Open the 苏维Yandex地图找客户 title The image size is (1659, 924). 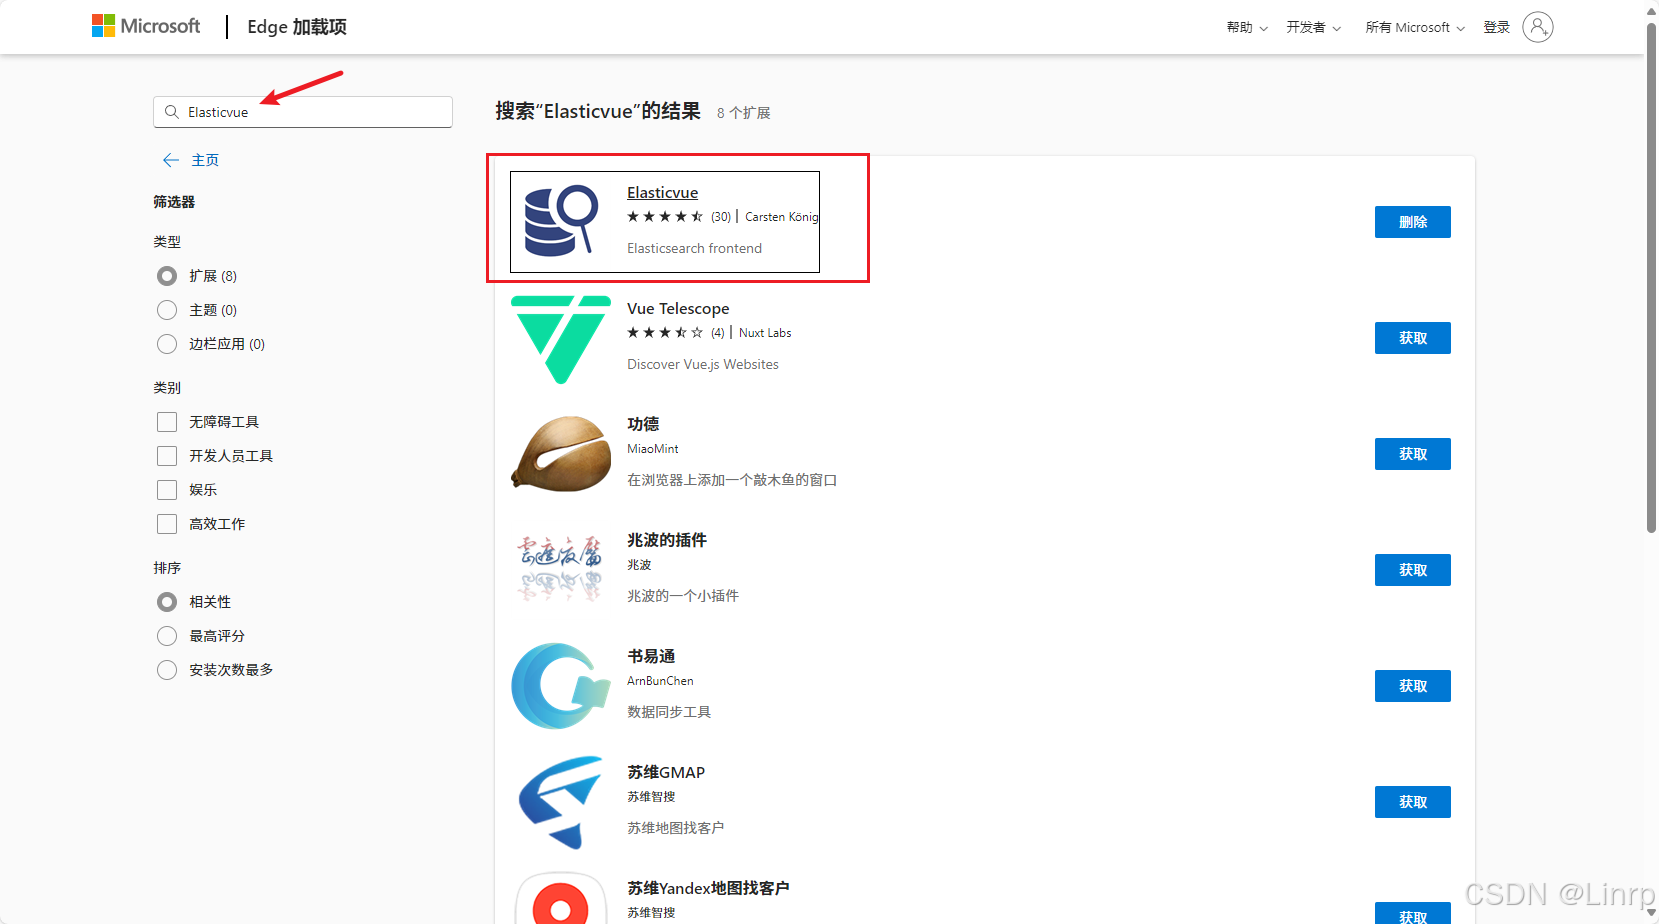coord(708,888)
